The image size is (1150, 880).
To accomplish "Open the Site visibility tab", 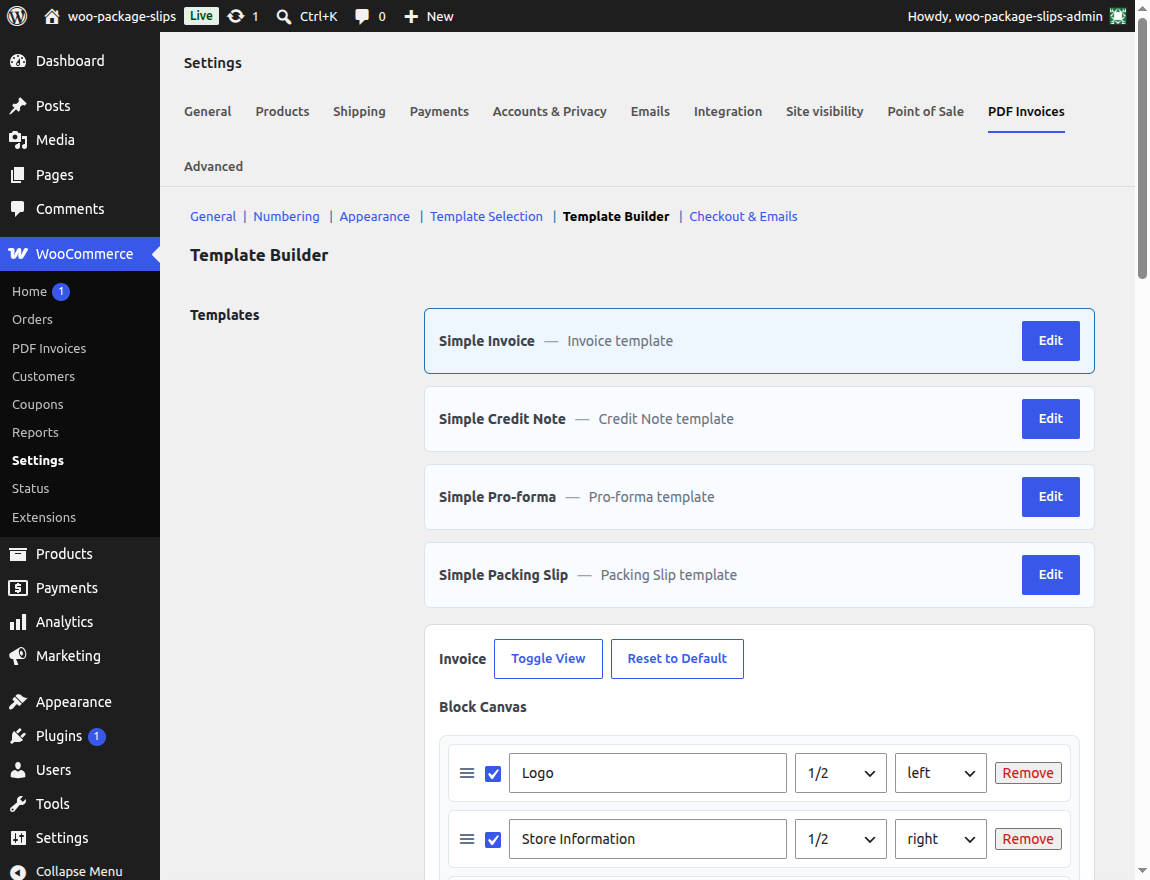I will [824, 111].
